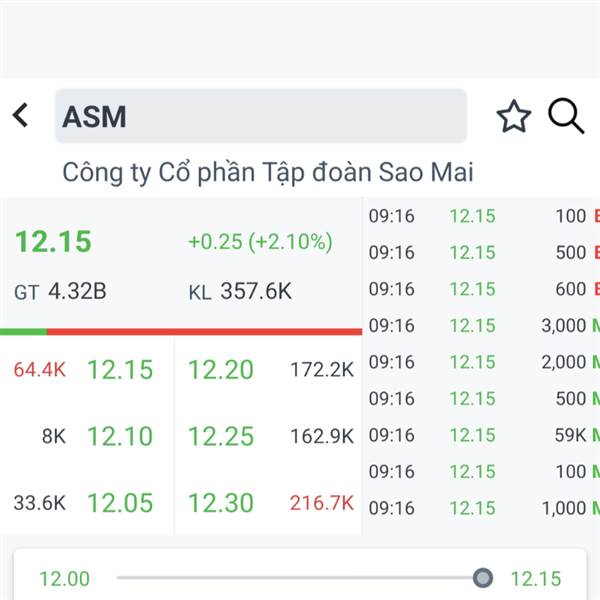The height and width of the screenshot is (600, 600).
Task: Tap the back arrow icon
Action: click(21, 116)
